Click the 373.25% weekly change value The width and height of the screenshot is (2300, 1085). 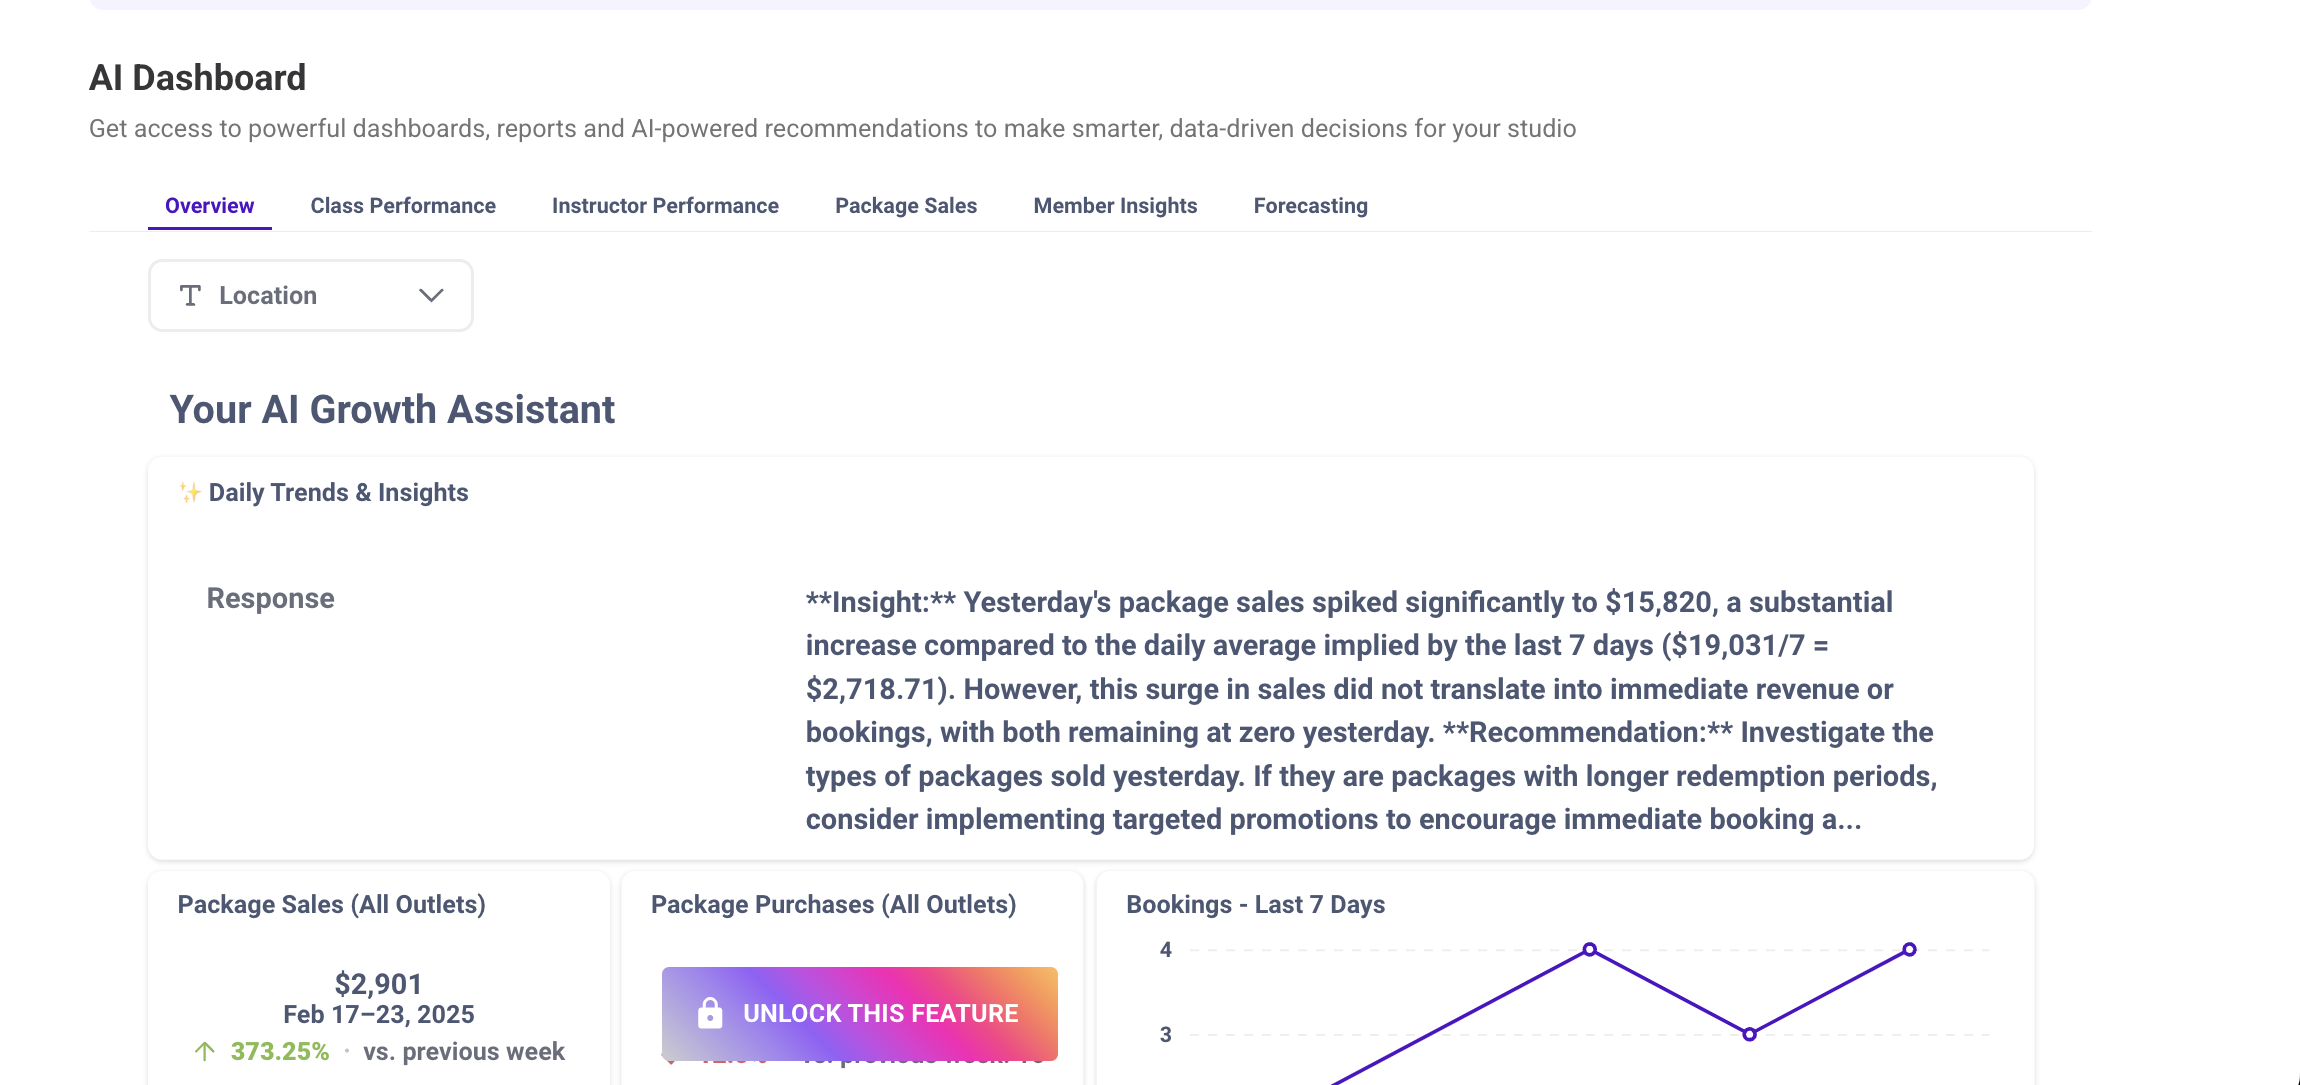[280, 1051]
